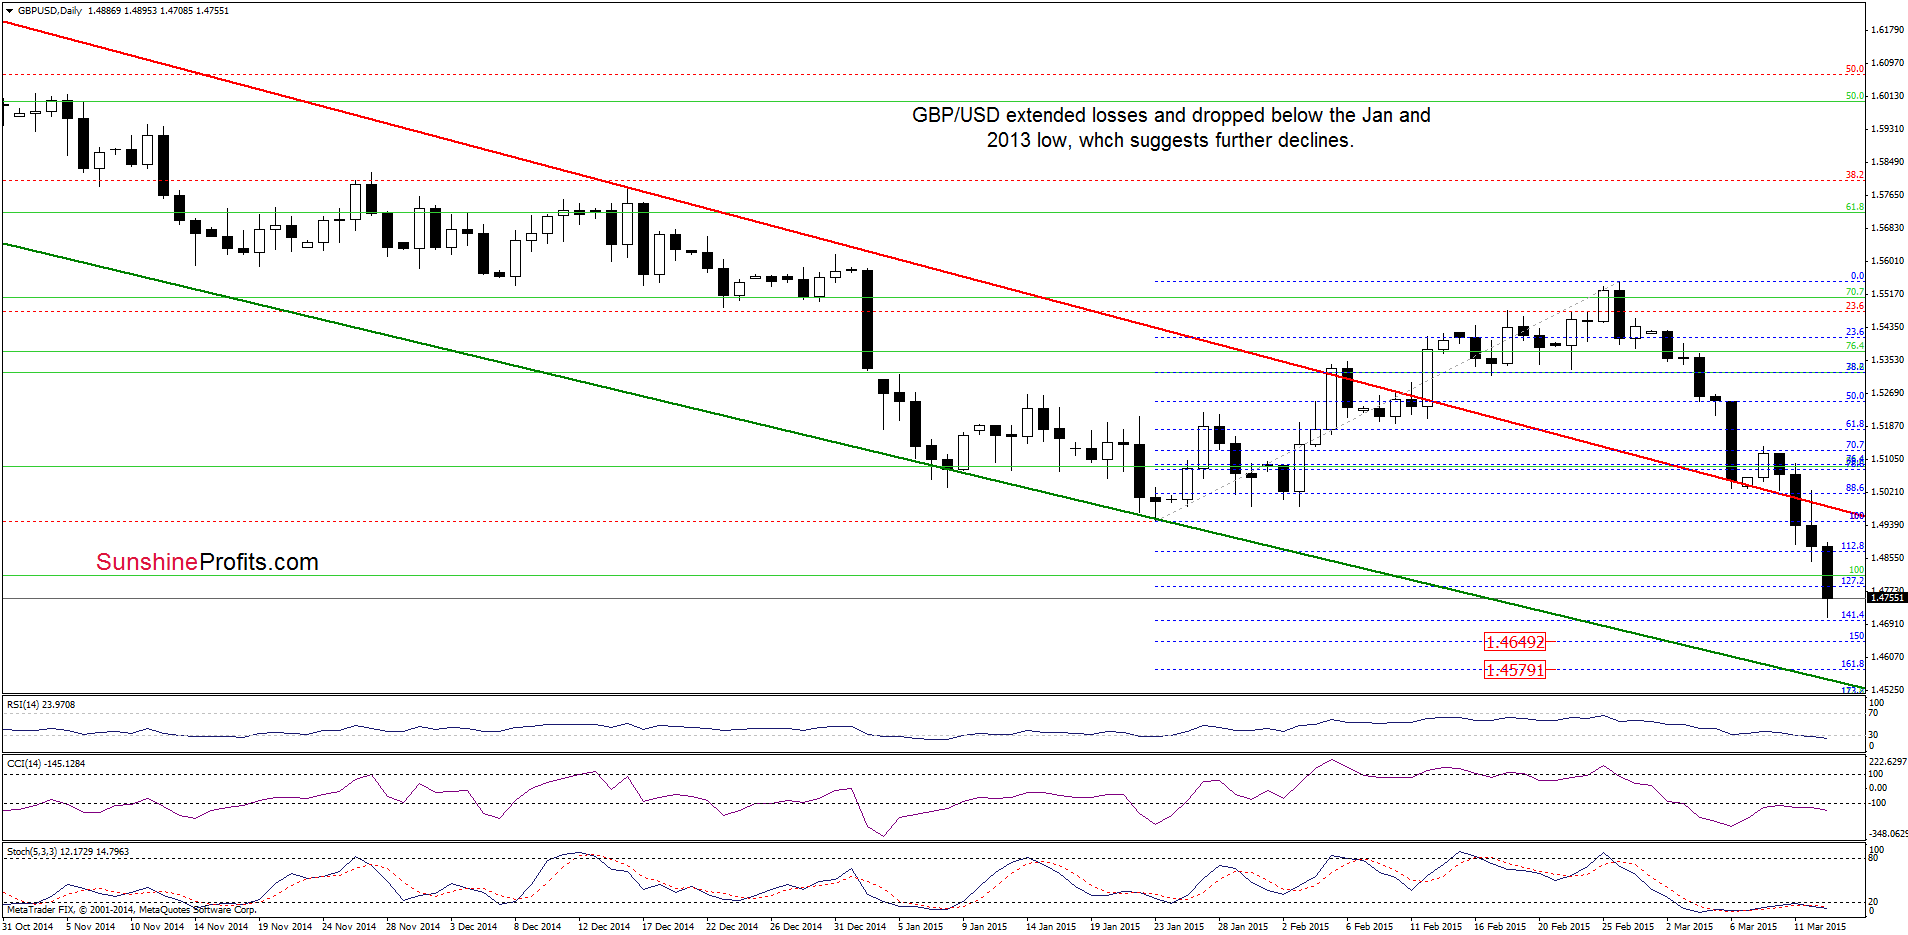Screen dimensions: 1908x935
Task: Click the 1.46910 price axis label
Action: click(x=1887, y=624)
